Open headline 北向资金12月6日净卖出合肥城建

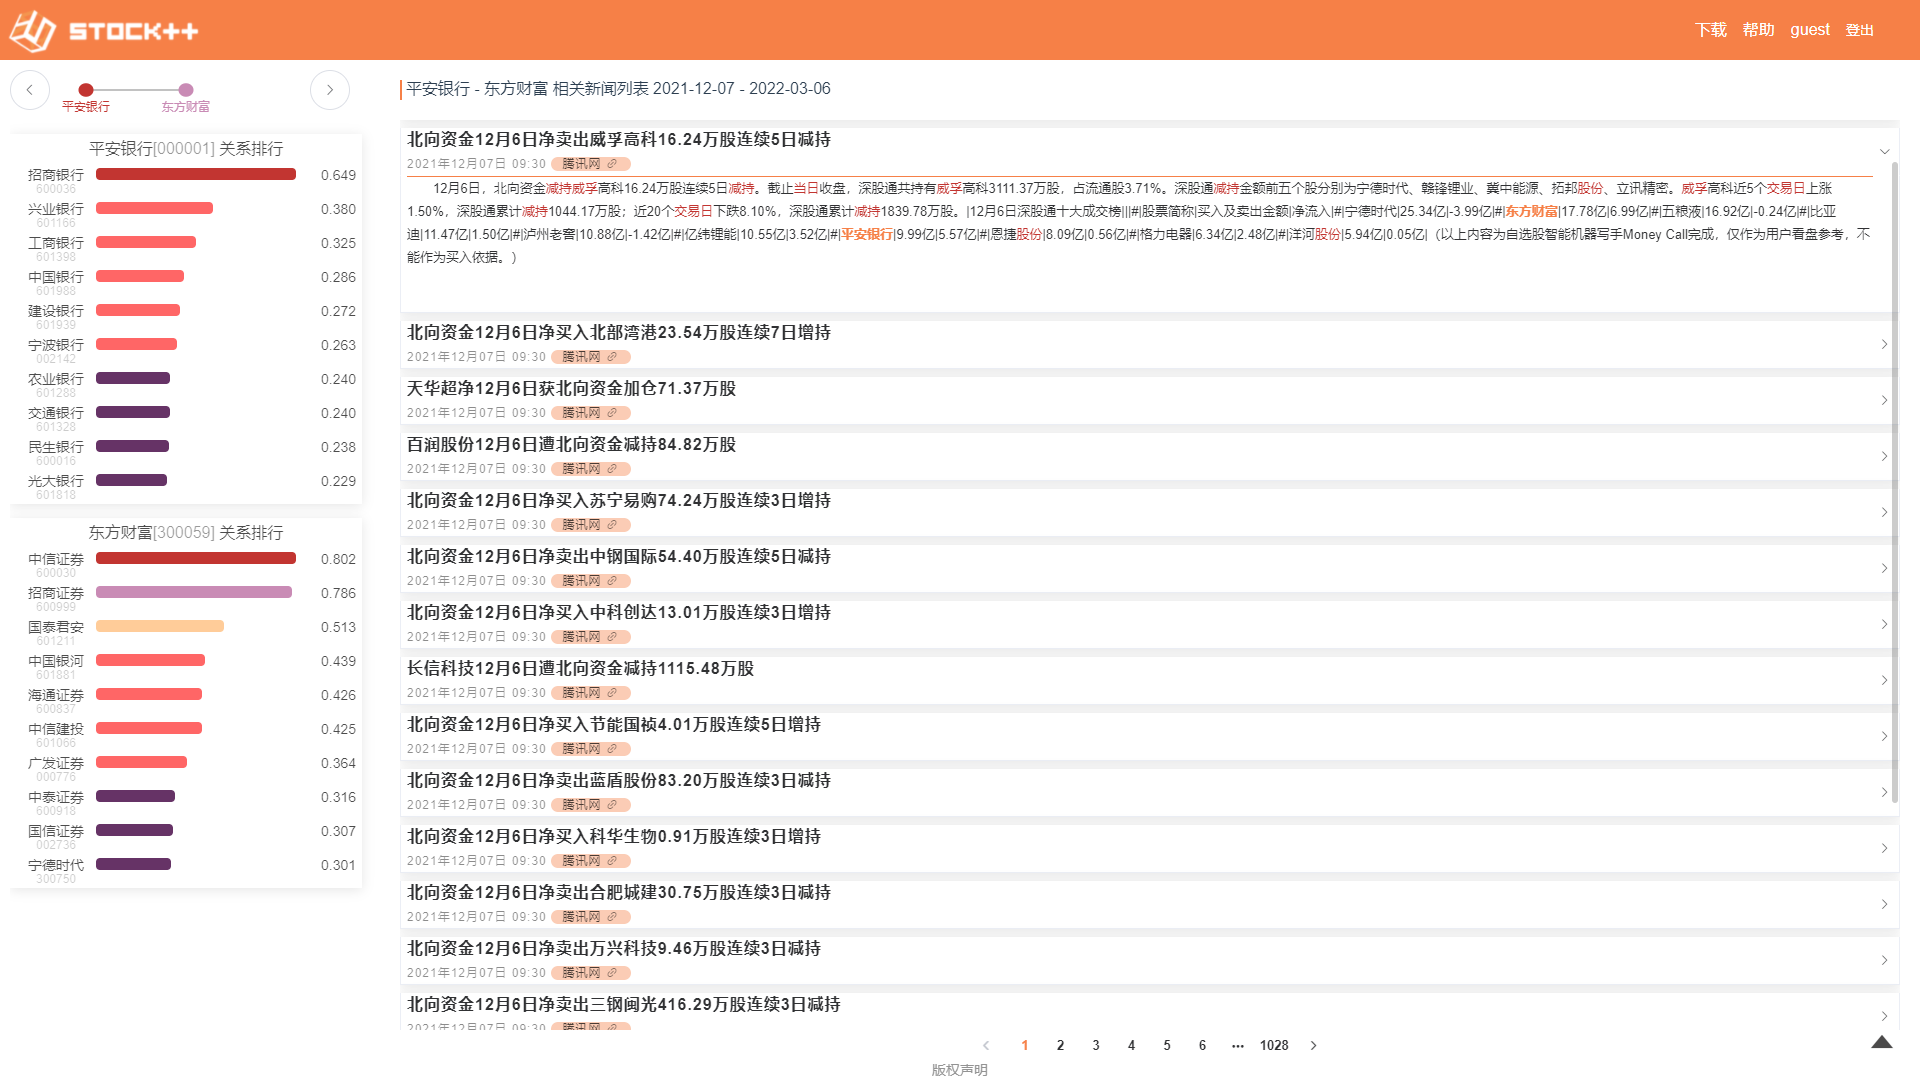click(x=618, y=892)
